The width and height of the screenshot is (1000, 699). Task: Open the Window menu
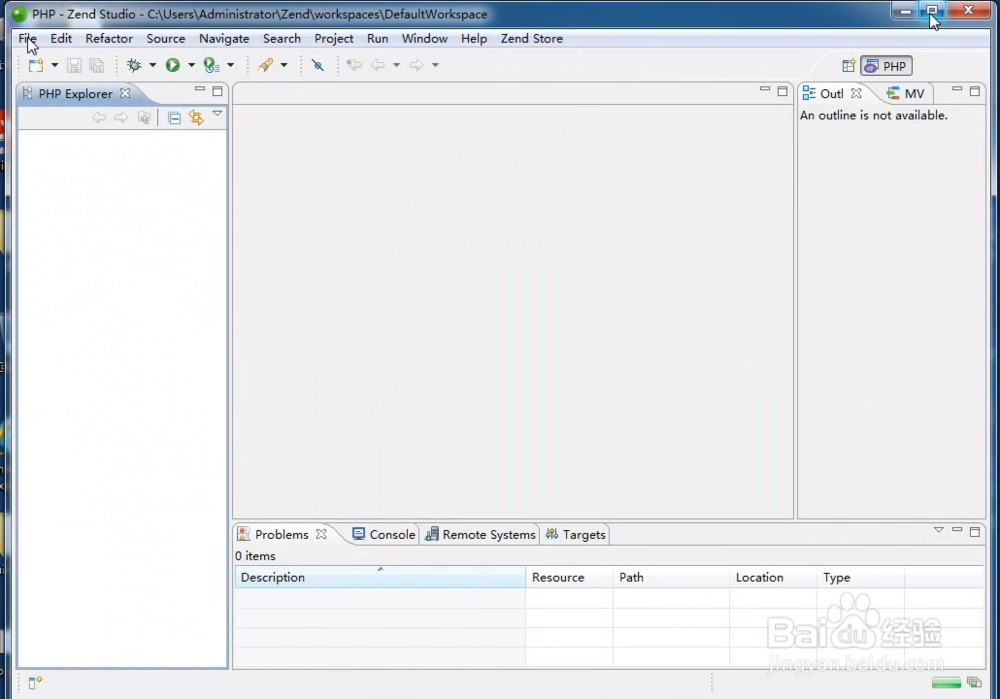[425, 38]
